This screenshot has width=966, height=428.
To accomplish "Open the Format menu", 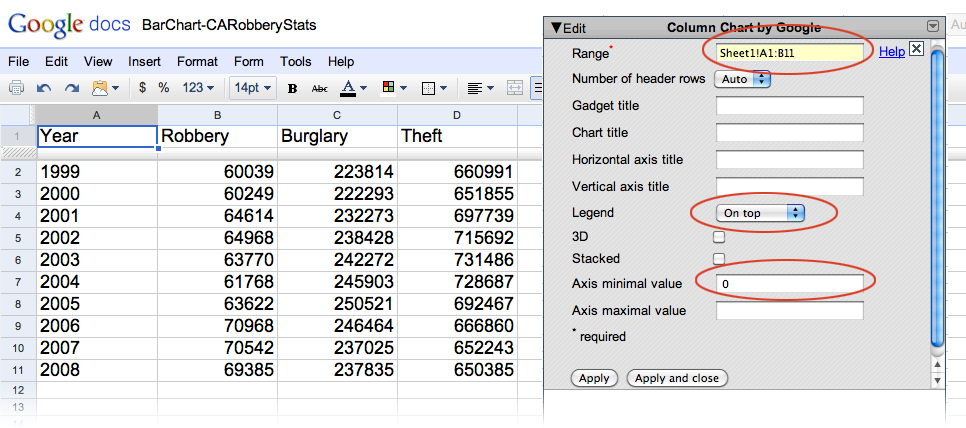I will point(197,62).
